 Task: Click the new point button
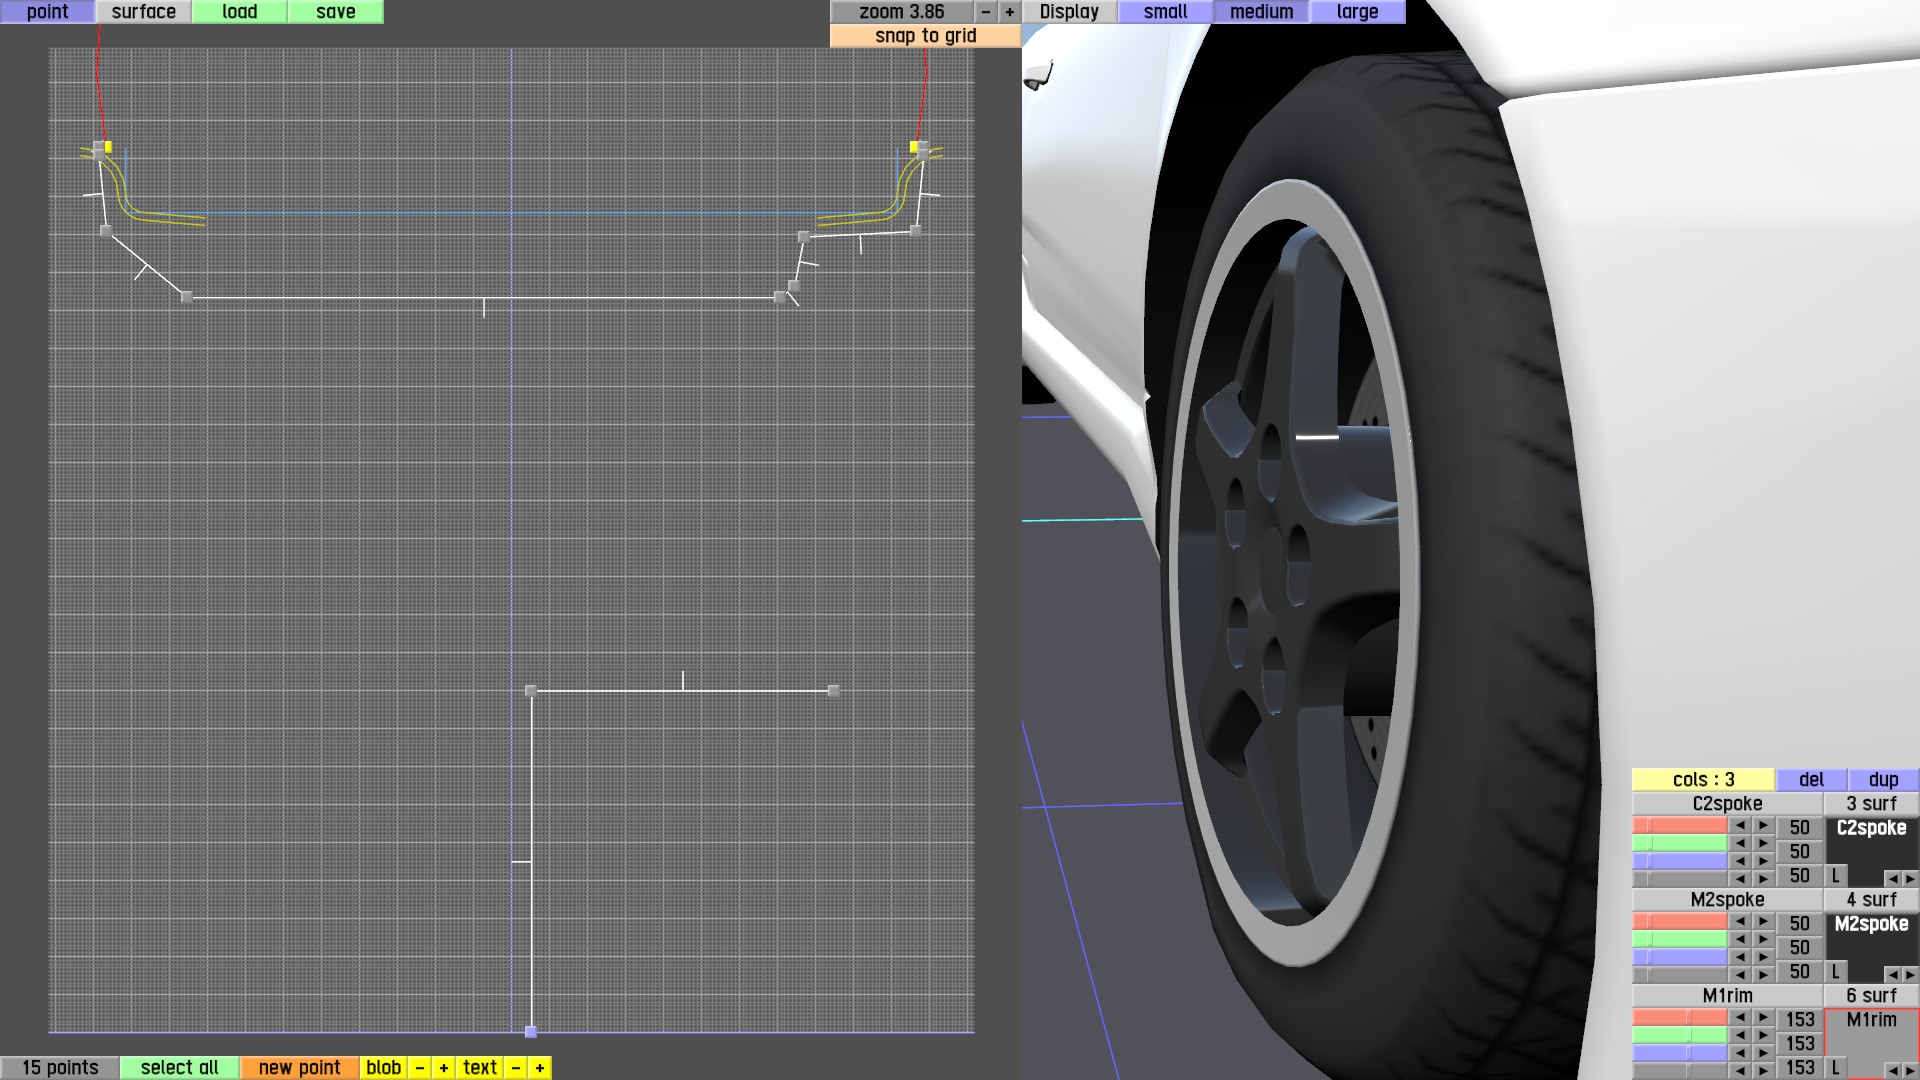pyautogui.click(x=299, y=1068)
